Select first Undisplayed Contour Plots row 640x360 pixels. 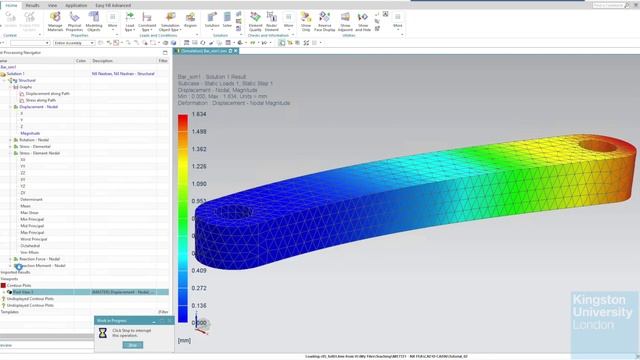point(30,299)
